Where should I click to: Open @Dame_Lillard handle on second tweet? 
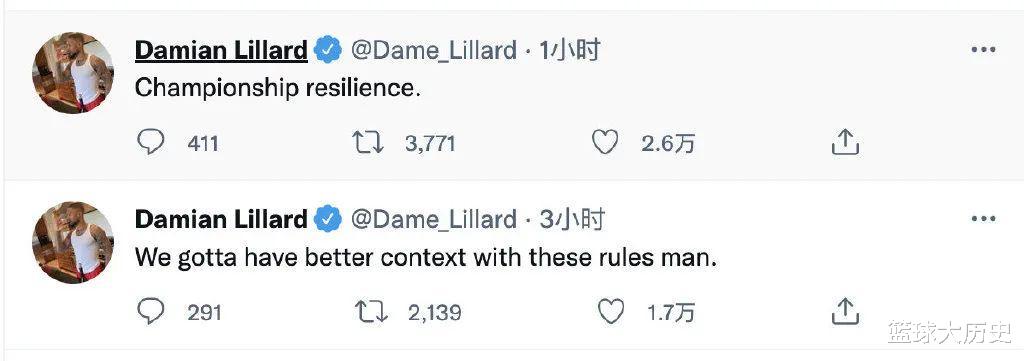[434, 221]
